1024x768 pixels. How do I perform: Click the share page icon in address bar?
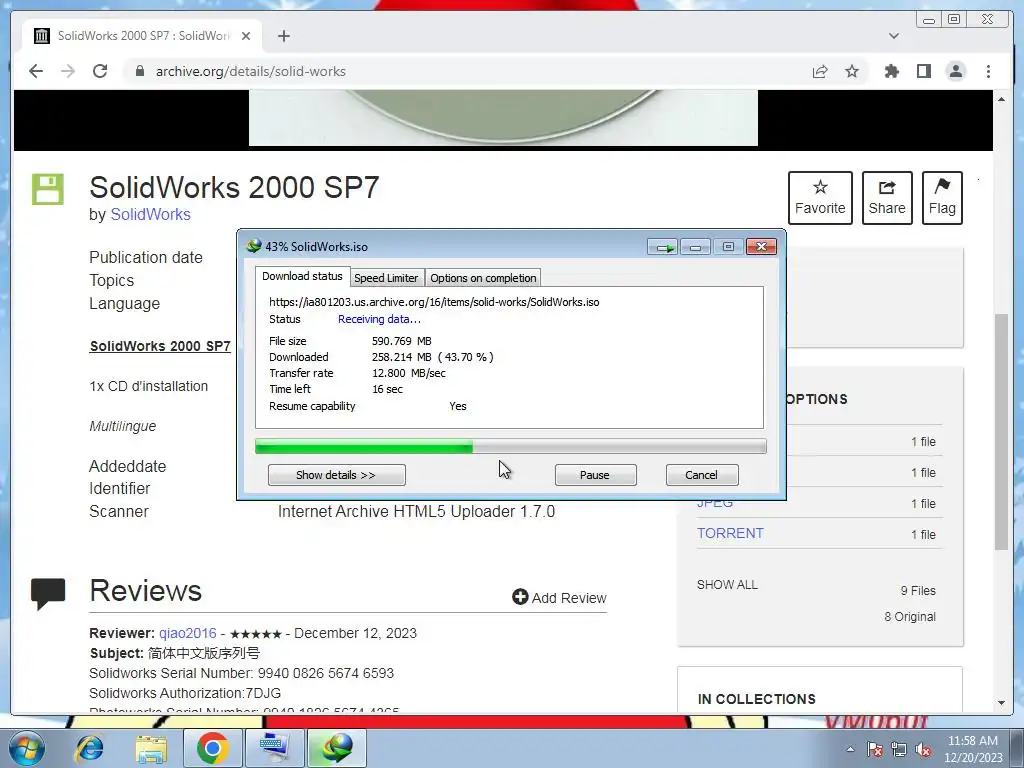(x=820, y=71)
